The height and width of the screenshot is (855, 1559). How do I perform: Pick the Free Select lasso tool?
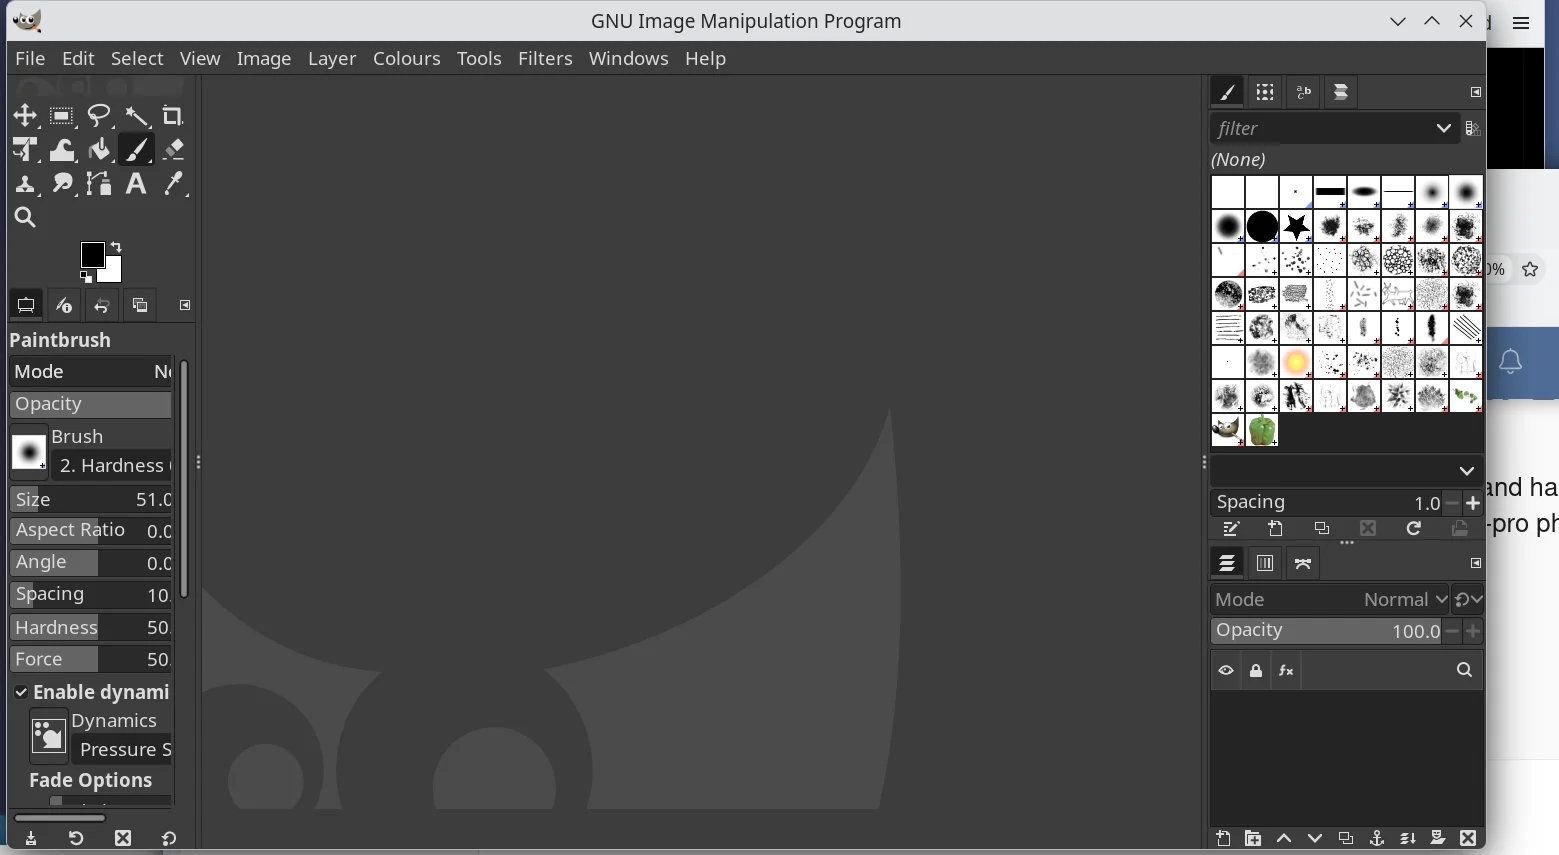coord(99,116)
